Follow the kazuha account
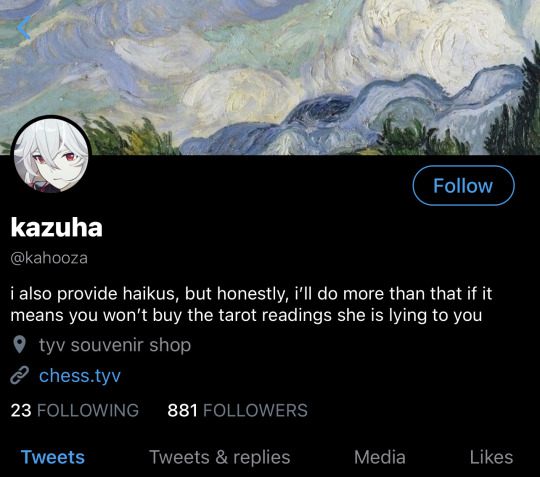The height and width of the screenshot is (477, 540). pyautogui.click(x=463, y=186)
